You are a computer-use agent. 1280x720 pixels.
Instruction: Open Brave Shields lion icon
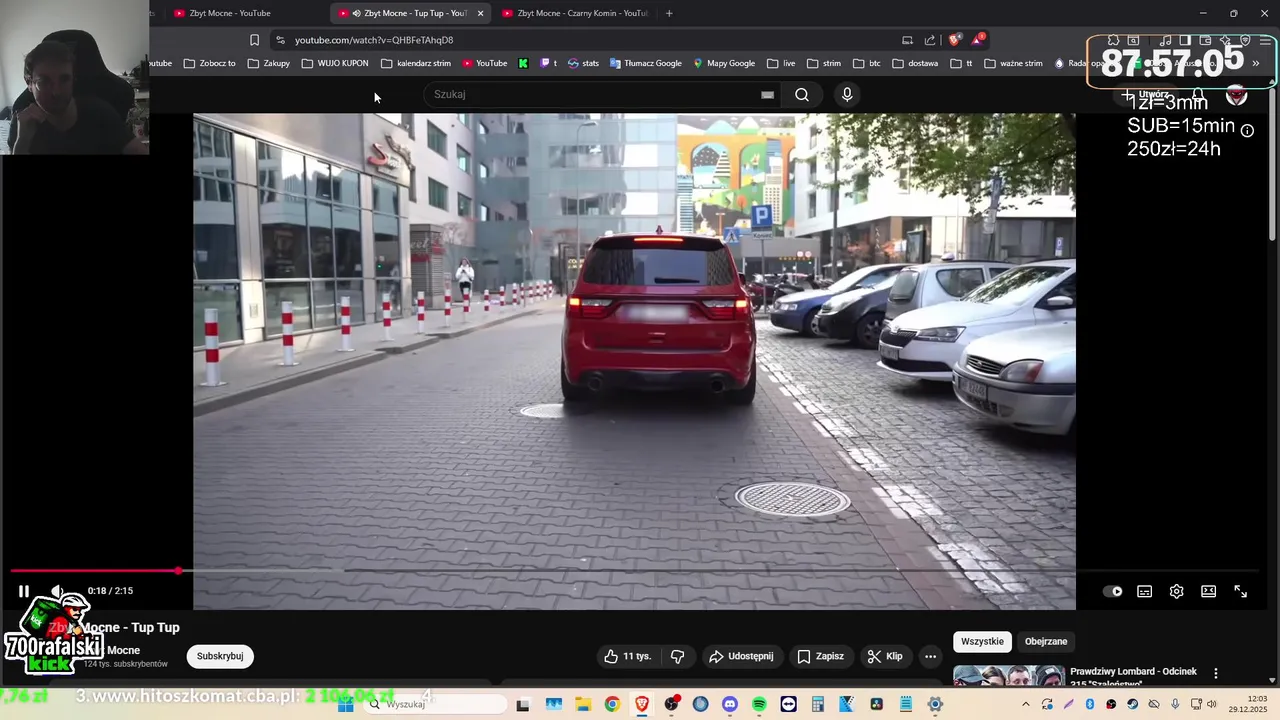(955, 40)
